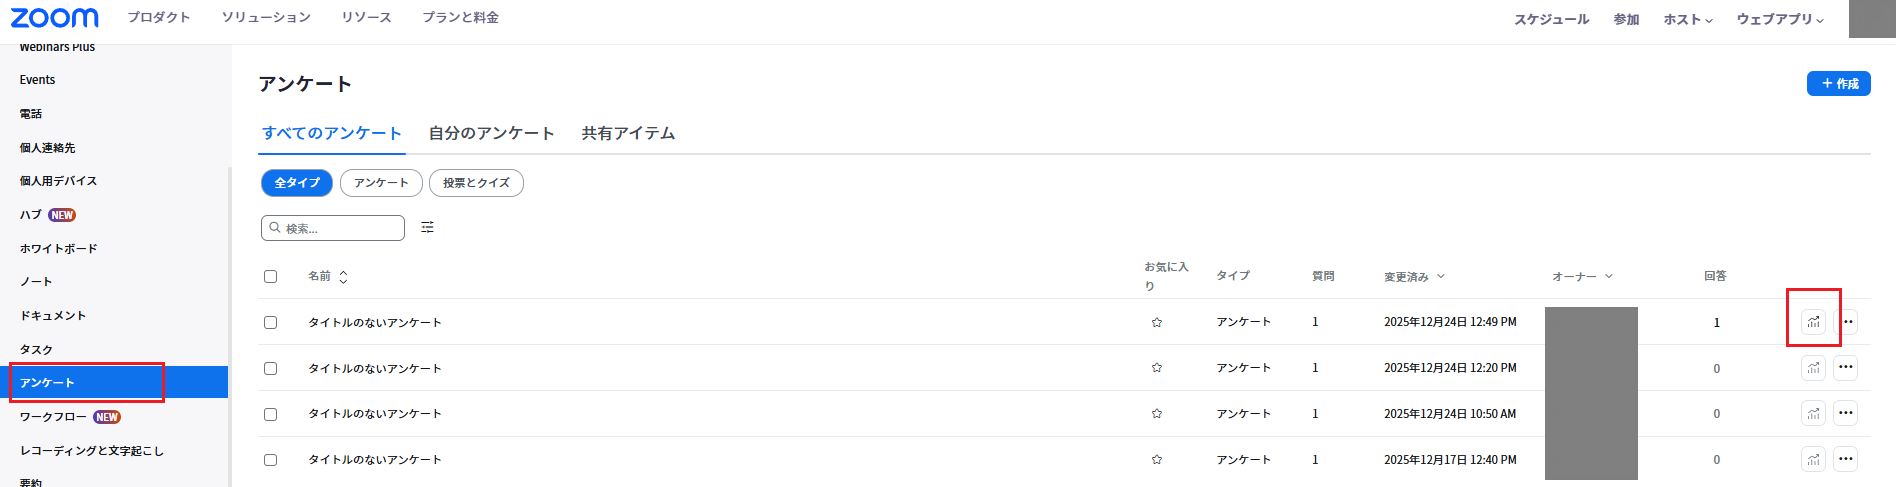Open the 共有アイテム tab

pos(628,133)
